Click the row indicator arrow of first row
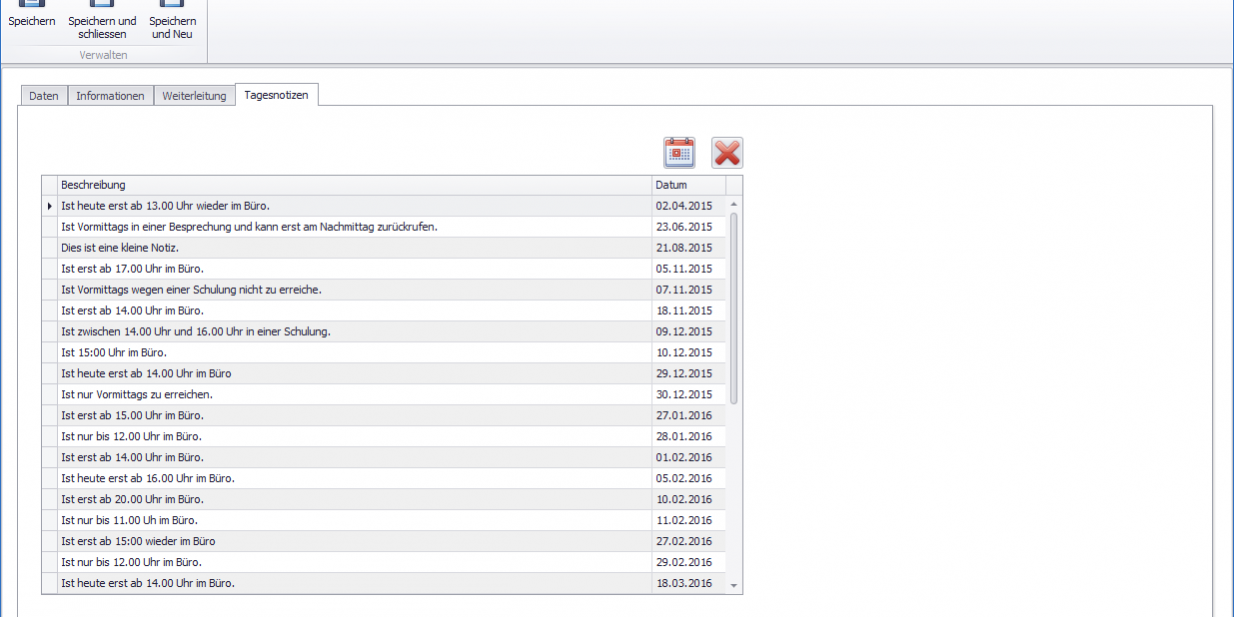 49,206
